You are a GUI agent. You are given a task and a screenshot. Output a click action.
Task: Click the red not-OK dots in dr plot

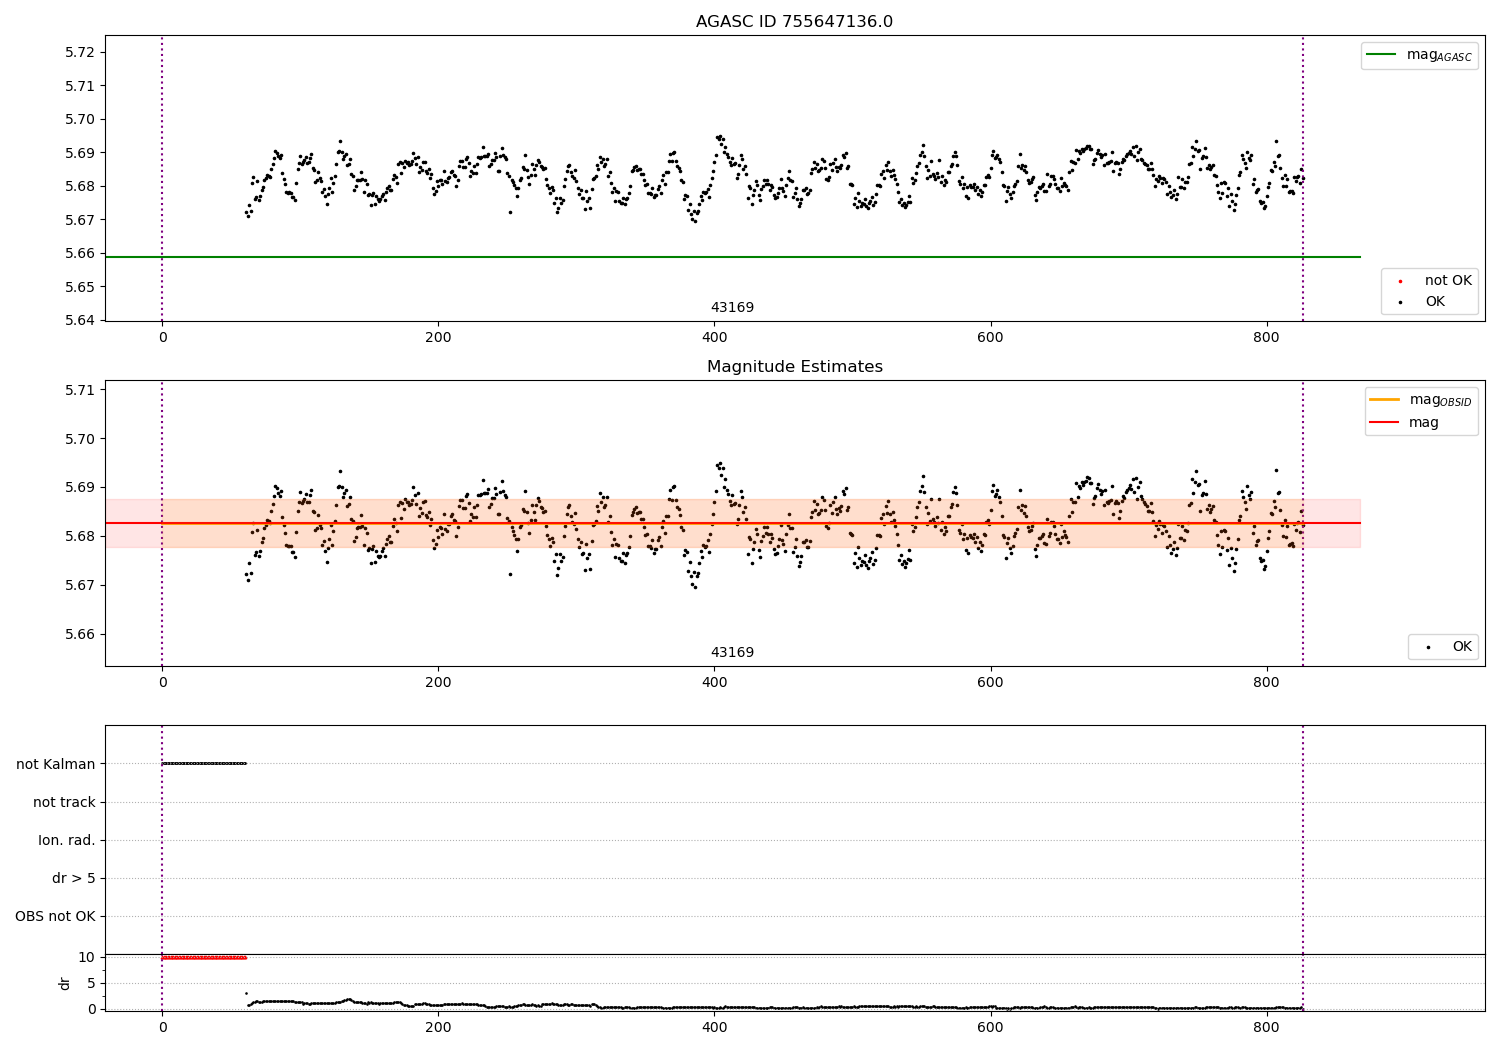204,957
